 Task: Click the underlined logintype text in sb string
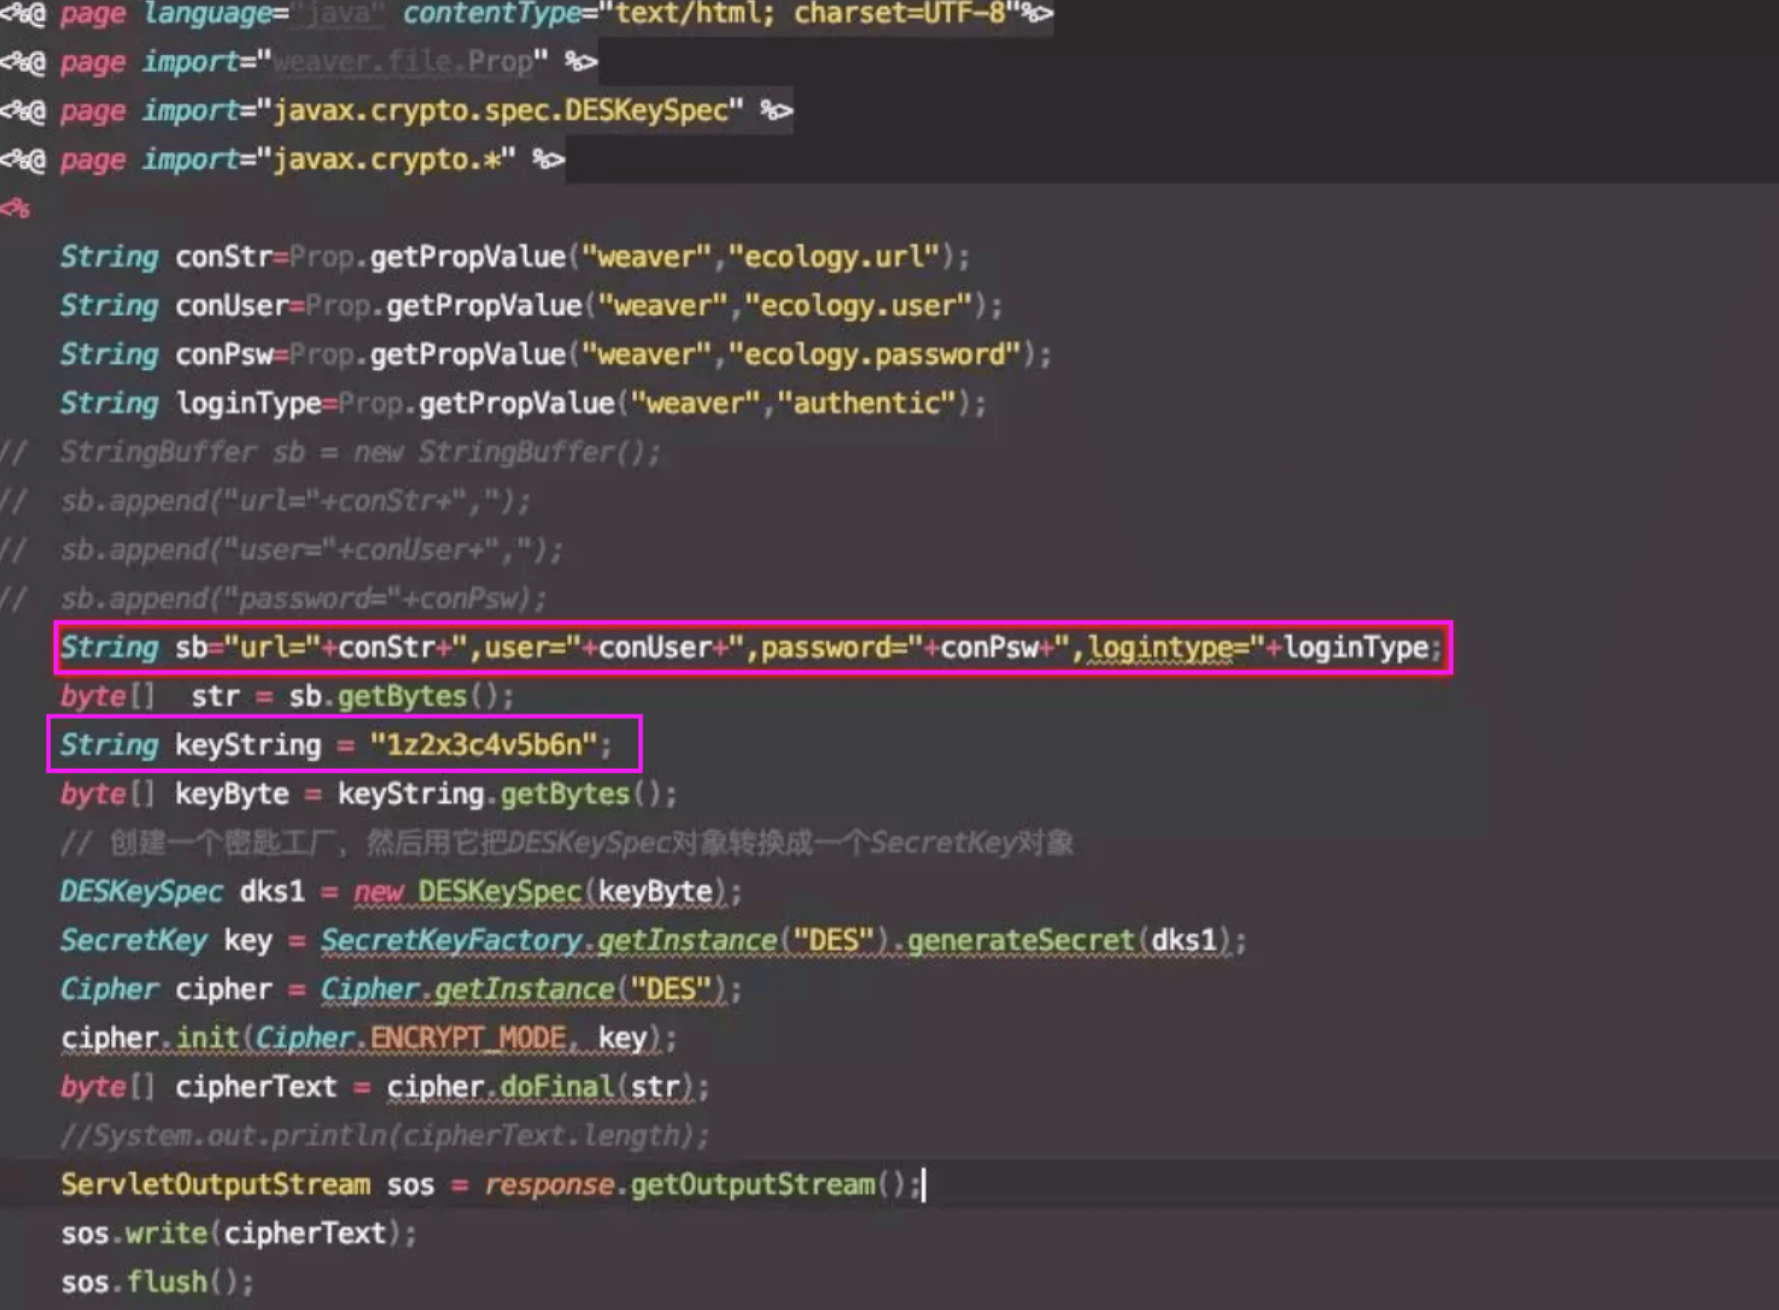1160,648
